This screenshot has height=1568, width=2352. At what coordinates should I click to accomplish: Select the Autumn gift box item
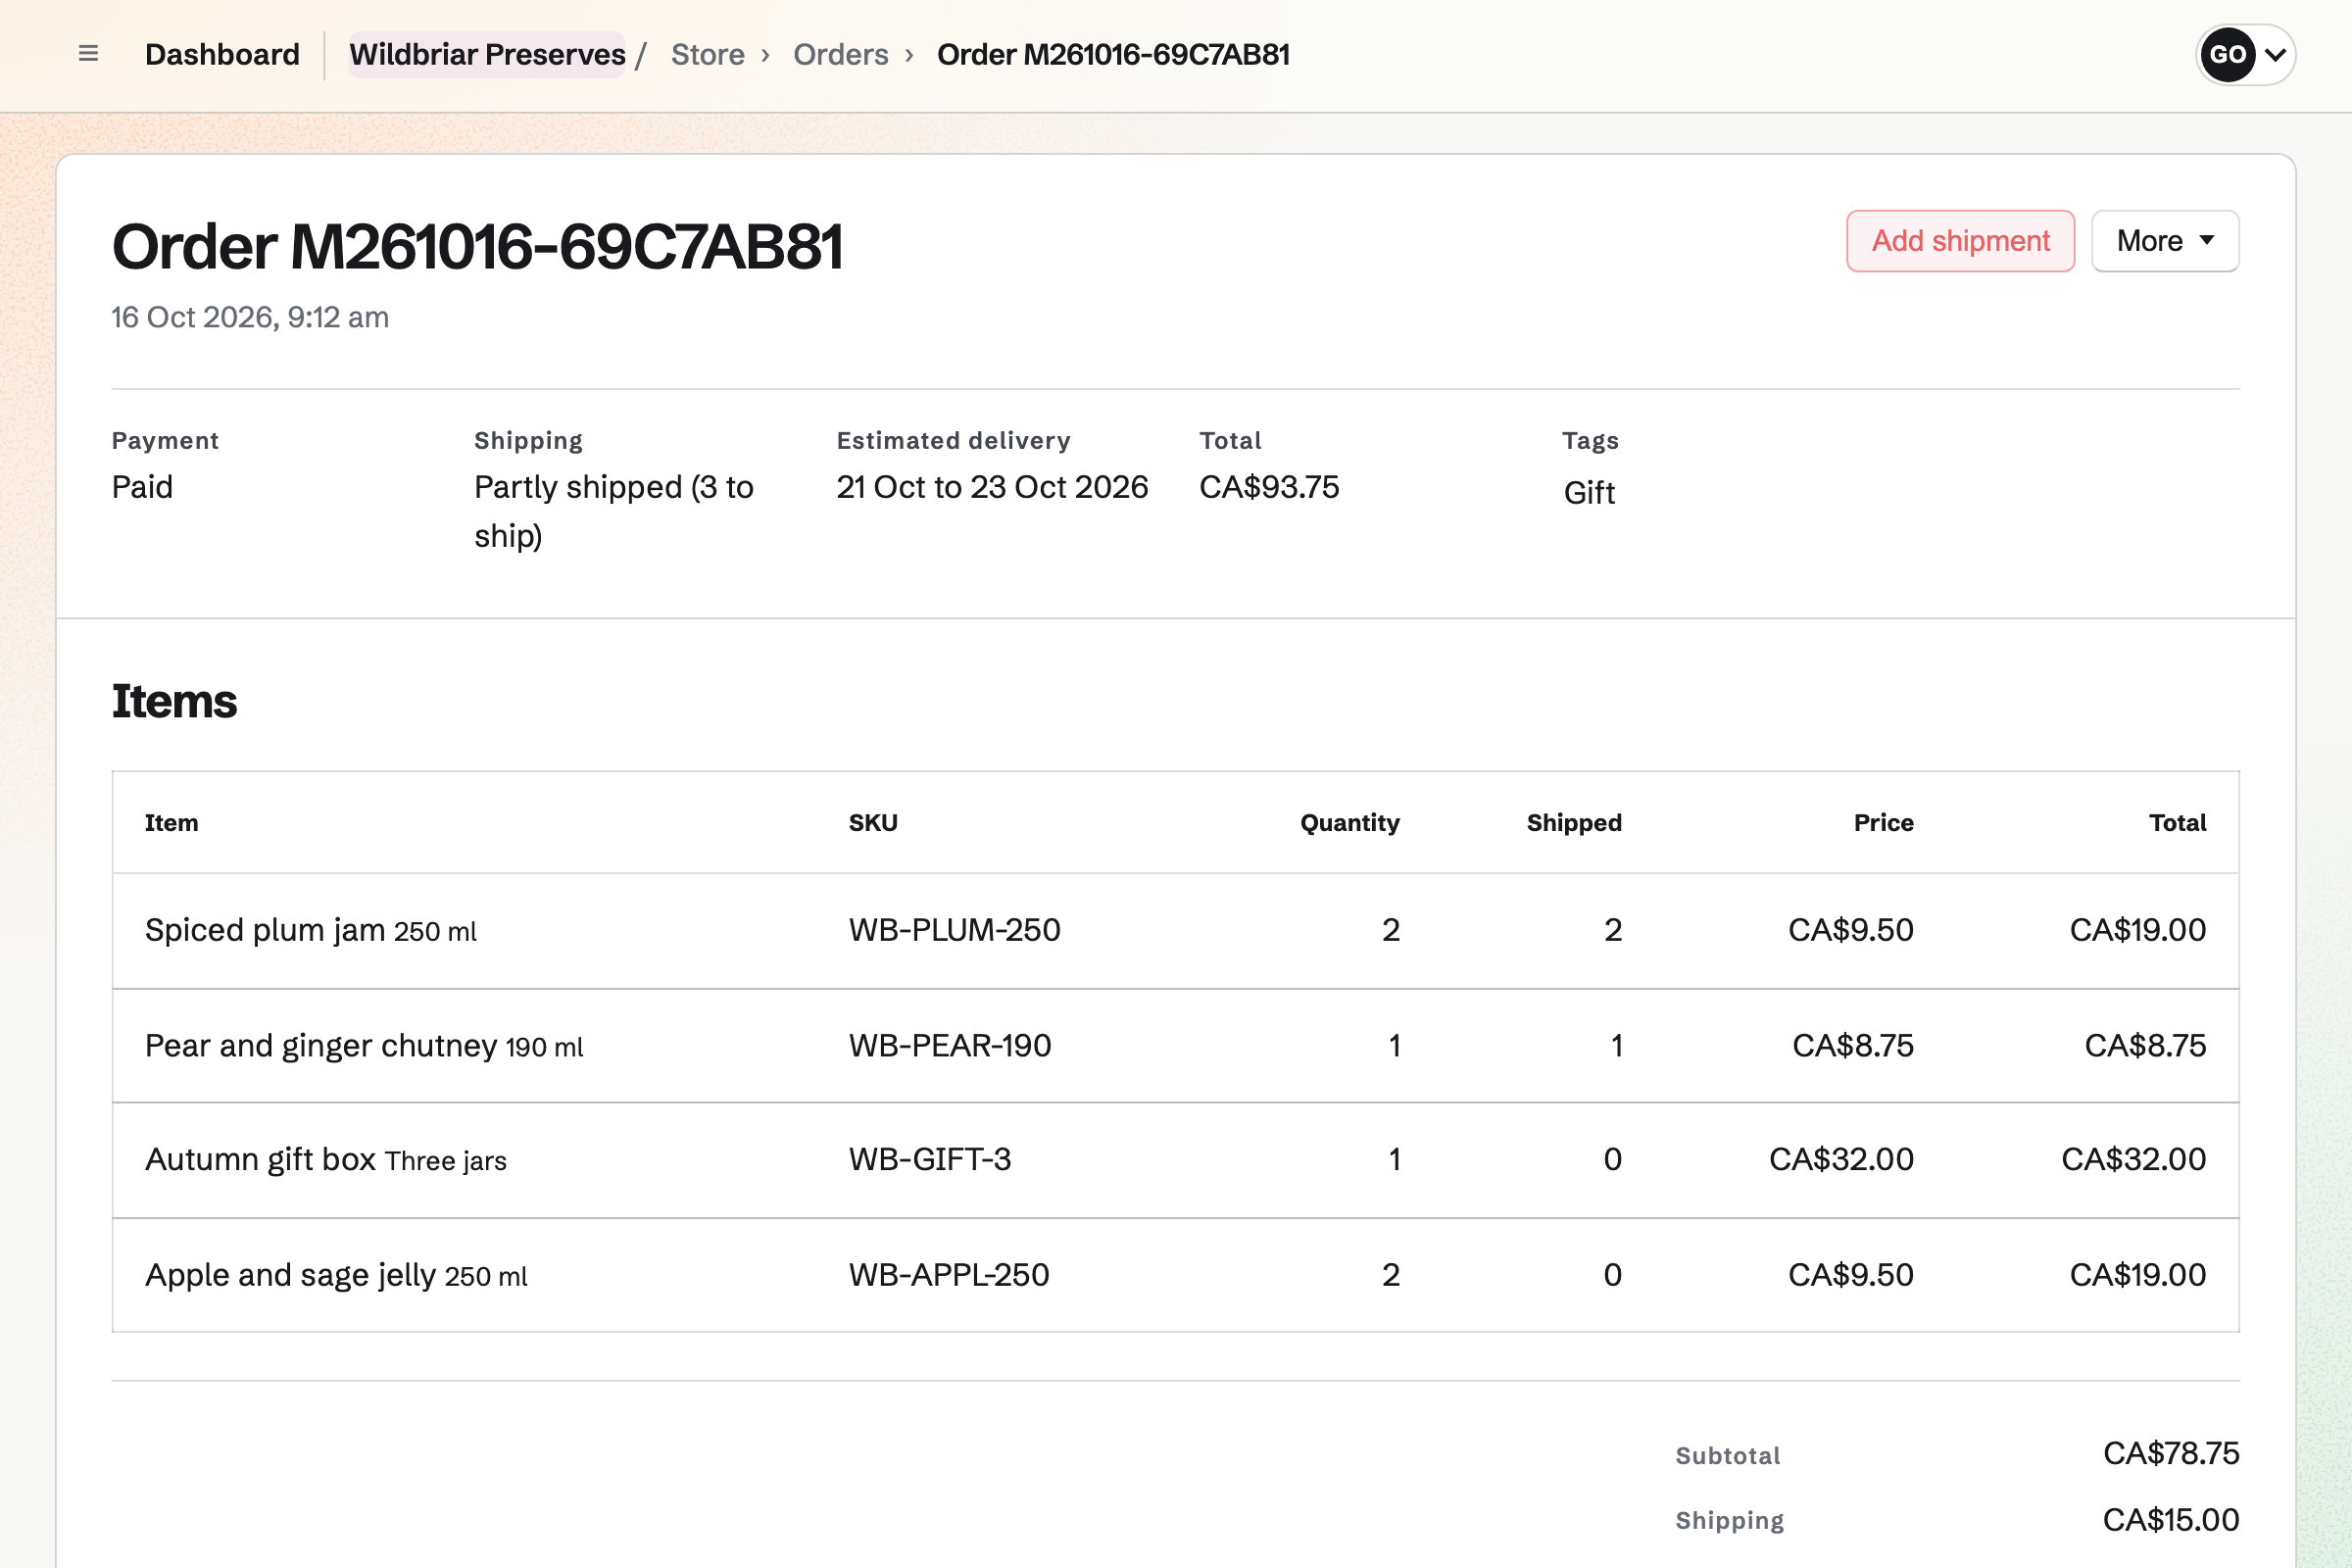tap(326, 1160)
